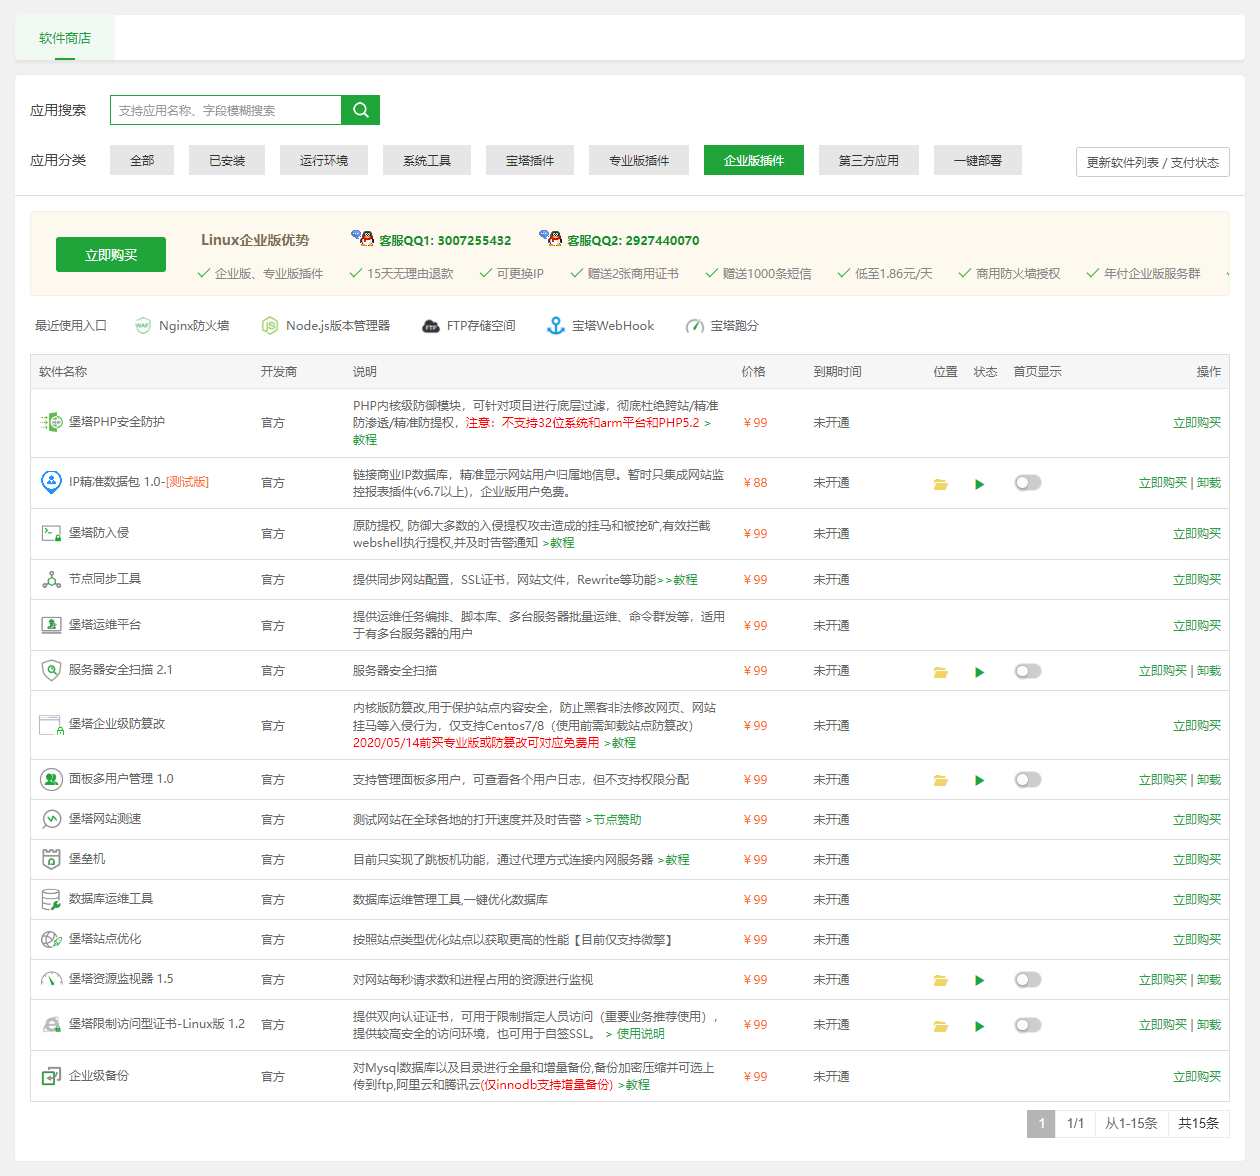
Task: Toggle homepage display for IP精准数据包
Action: point(1027,483)
